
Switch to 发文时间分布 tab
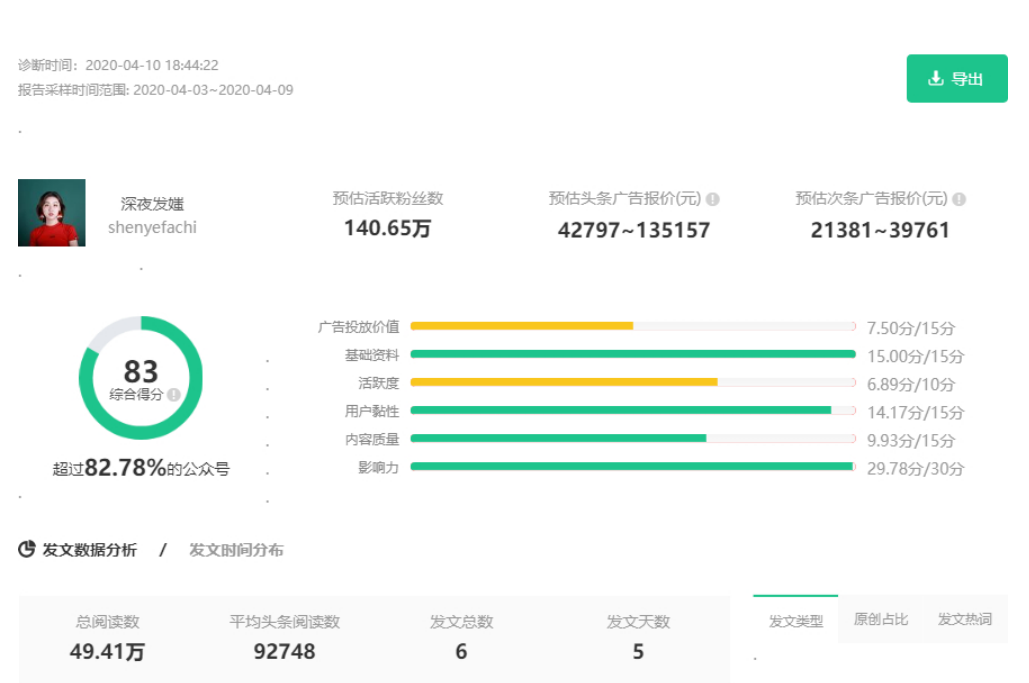coord(236,550)
